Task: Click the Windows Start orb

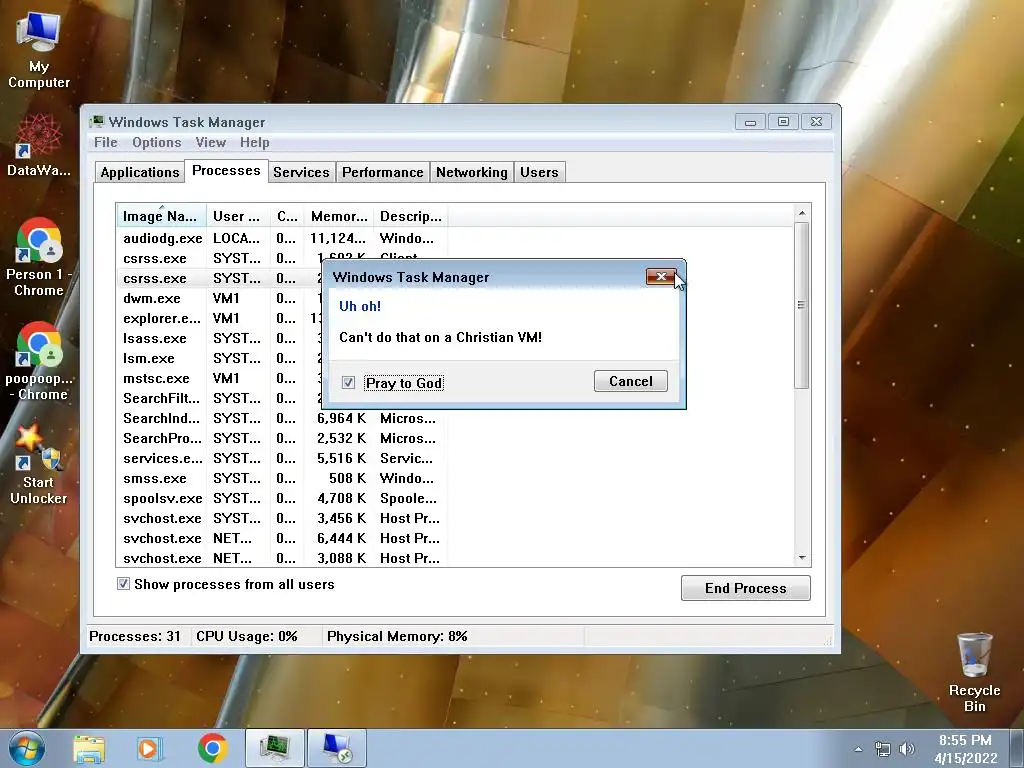Action: tap(27, 748)
